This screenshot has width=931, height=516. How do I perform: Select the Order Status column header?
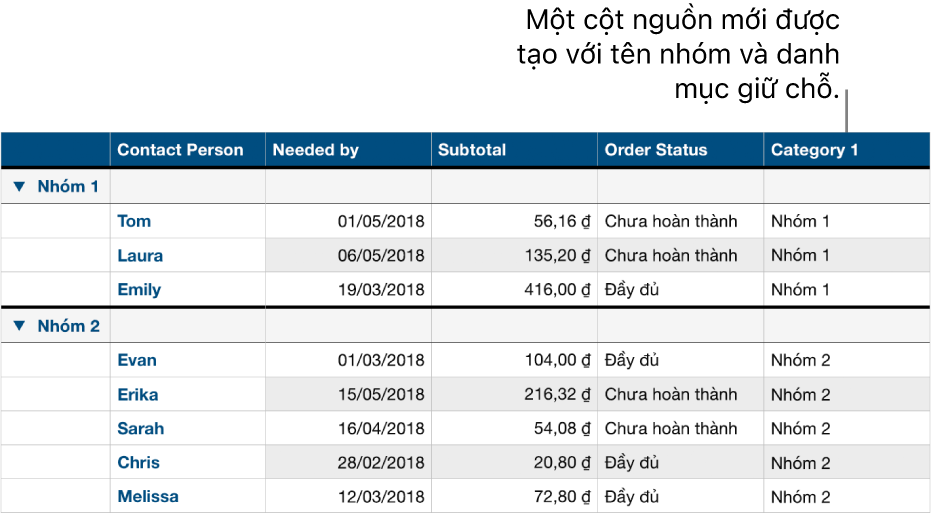coord(656,150)
